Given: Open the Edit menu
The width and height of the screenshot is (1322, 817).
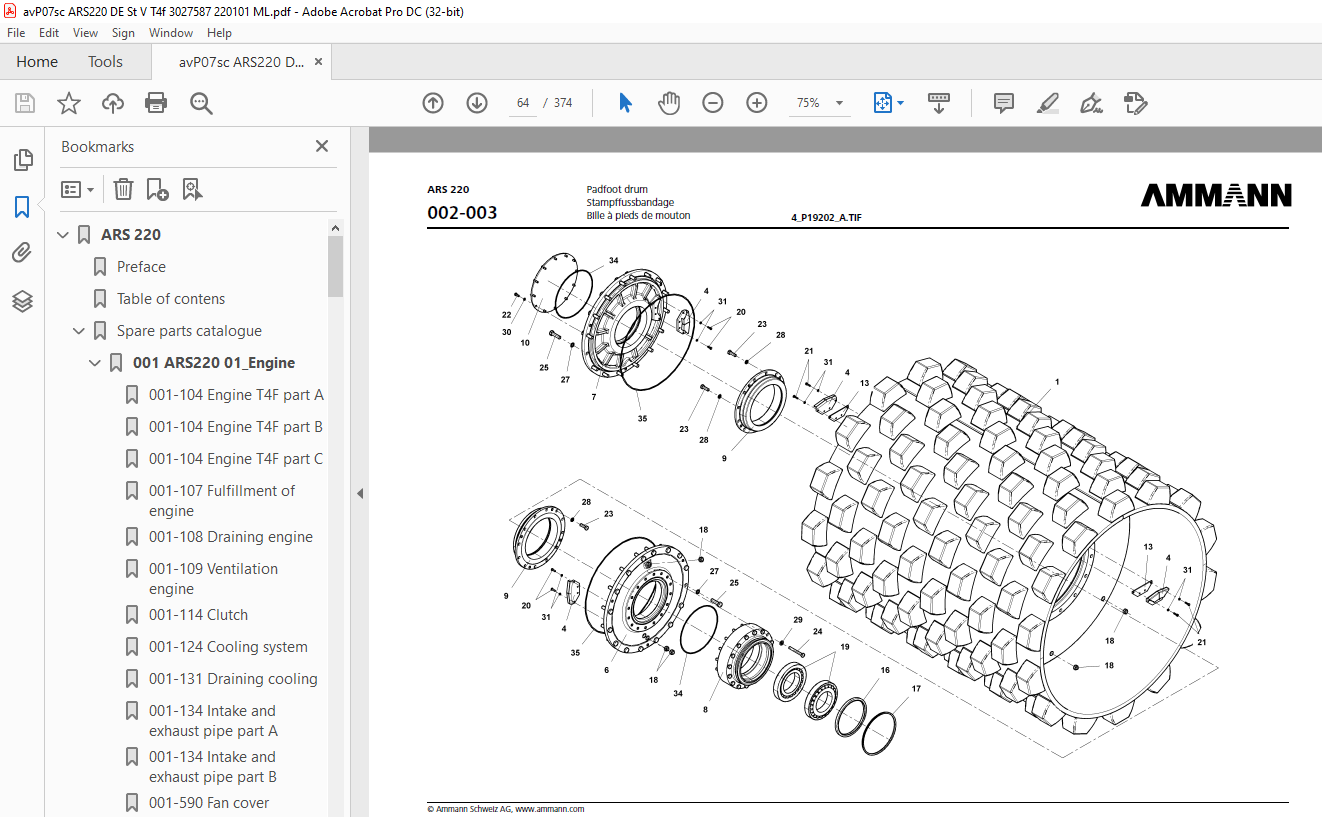Looking at the screenshot, I should (49, 33).
